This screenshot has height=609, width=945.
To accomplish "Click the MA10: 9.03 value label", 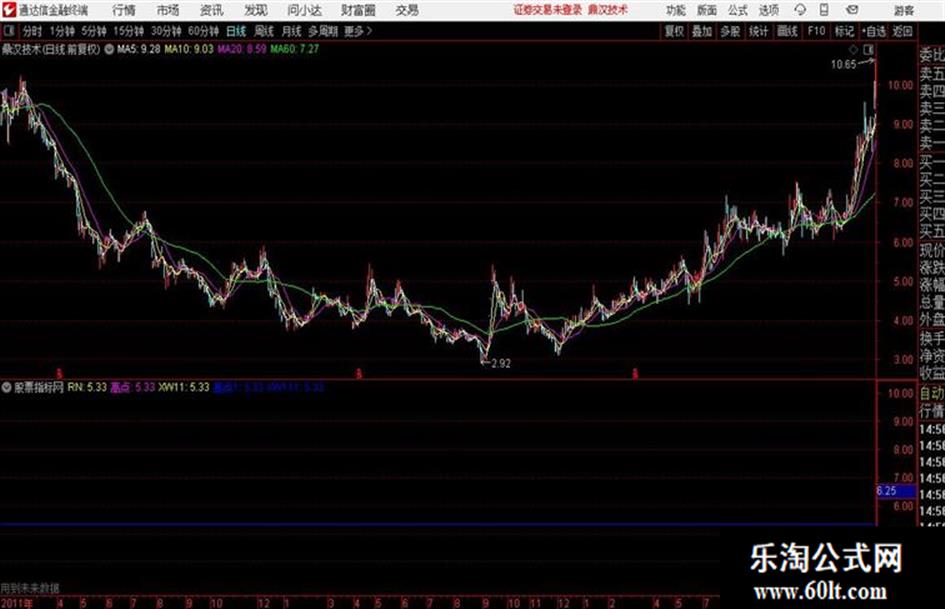I will pyautogui.click(x=189, y=49).
